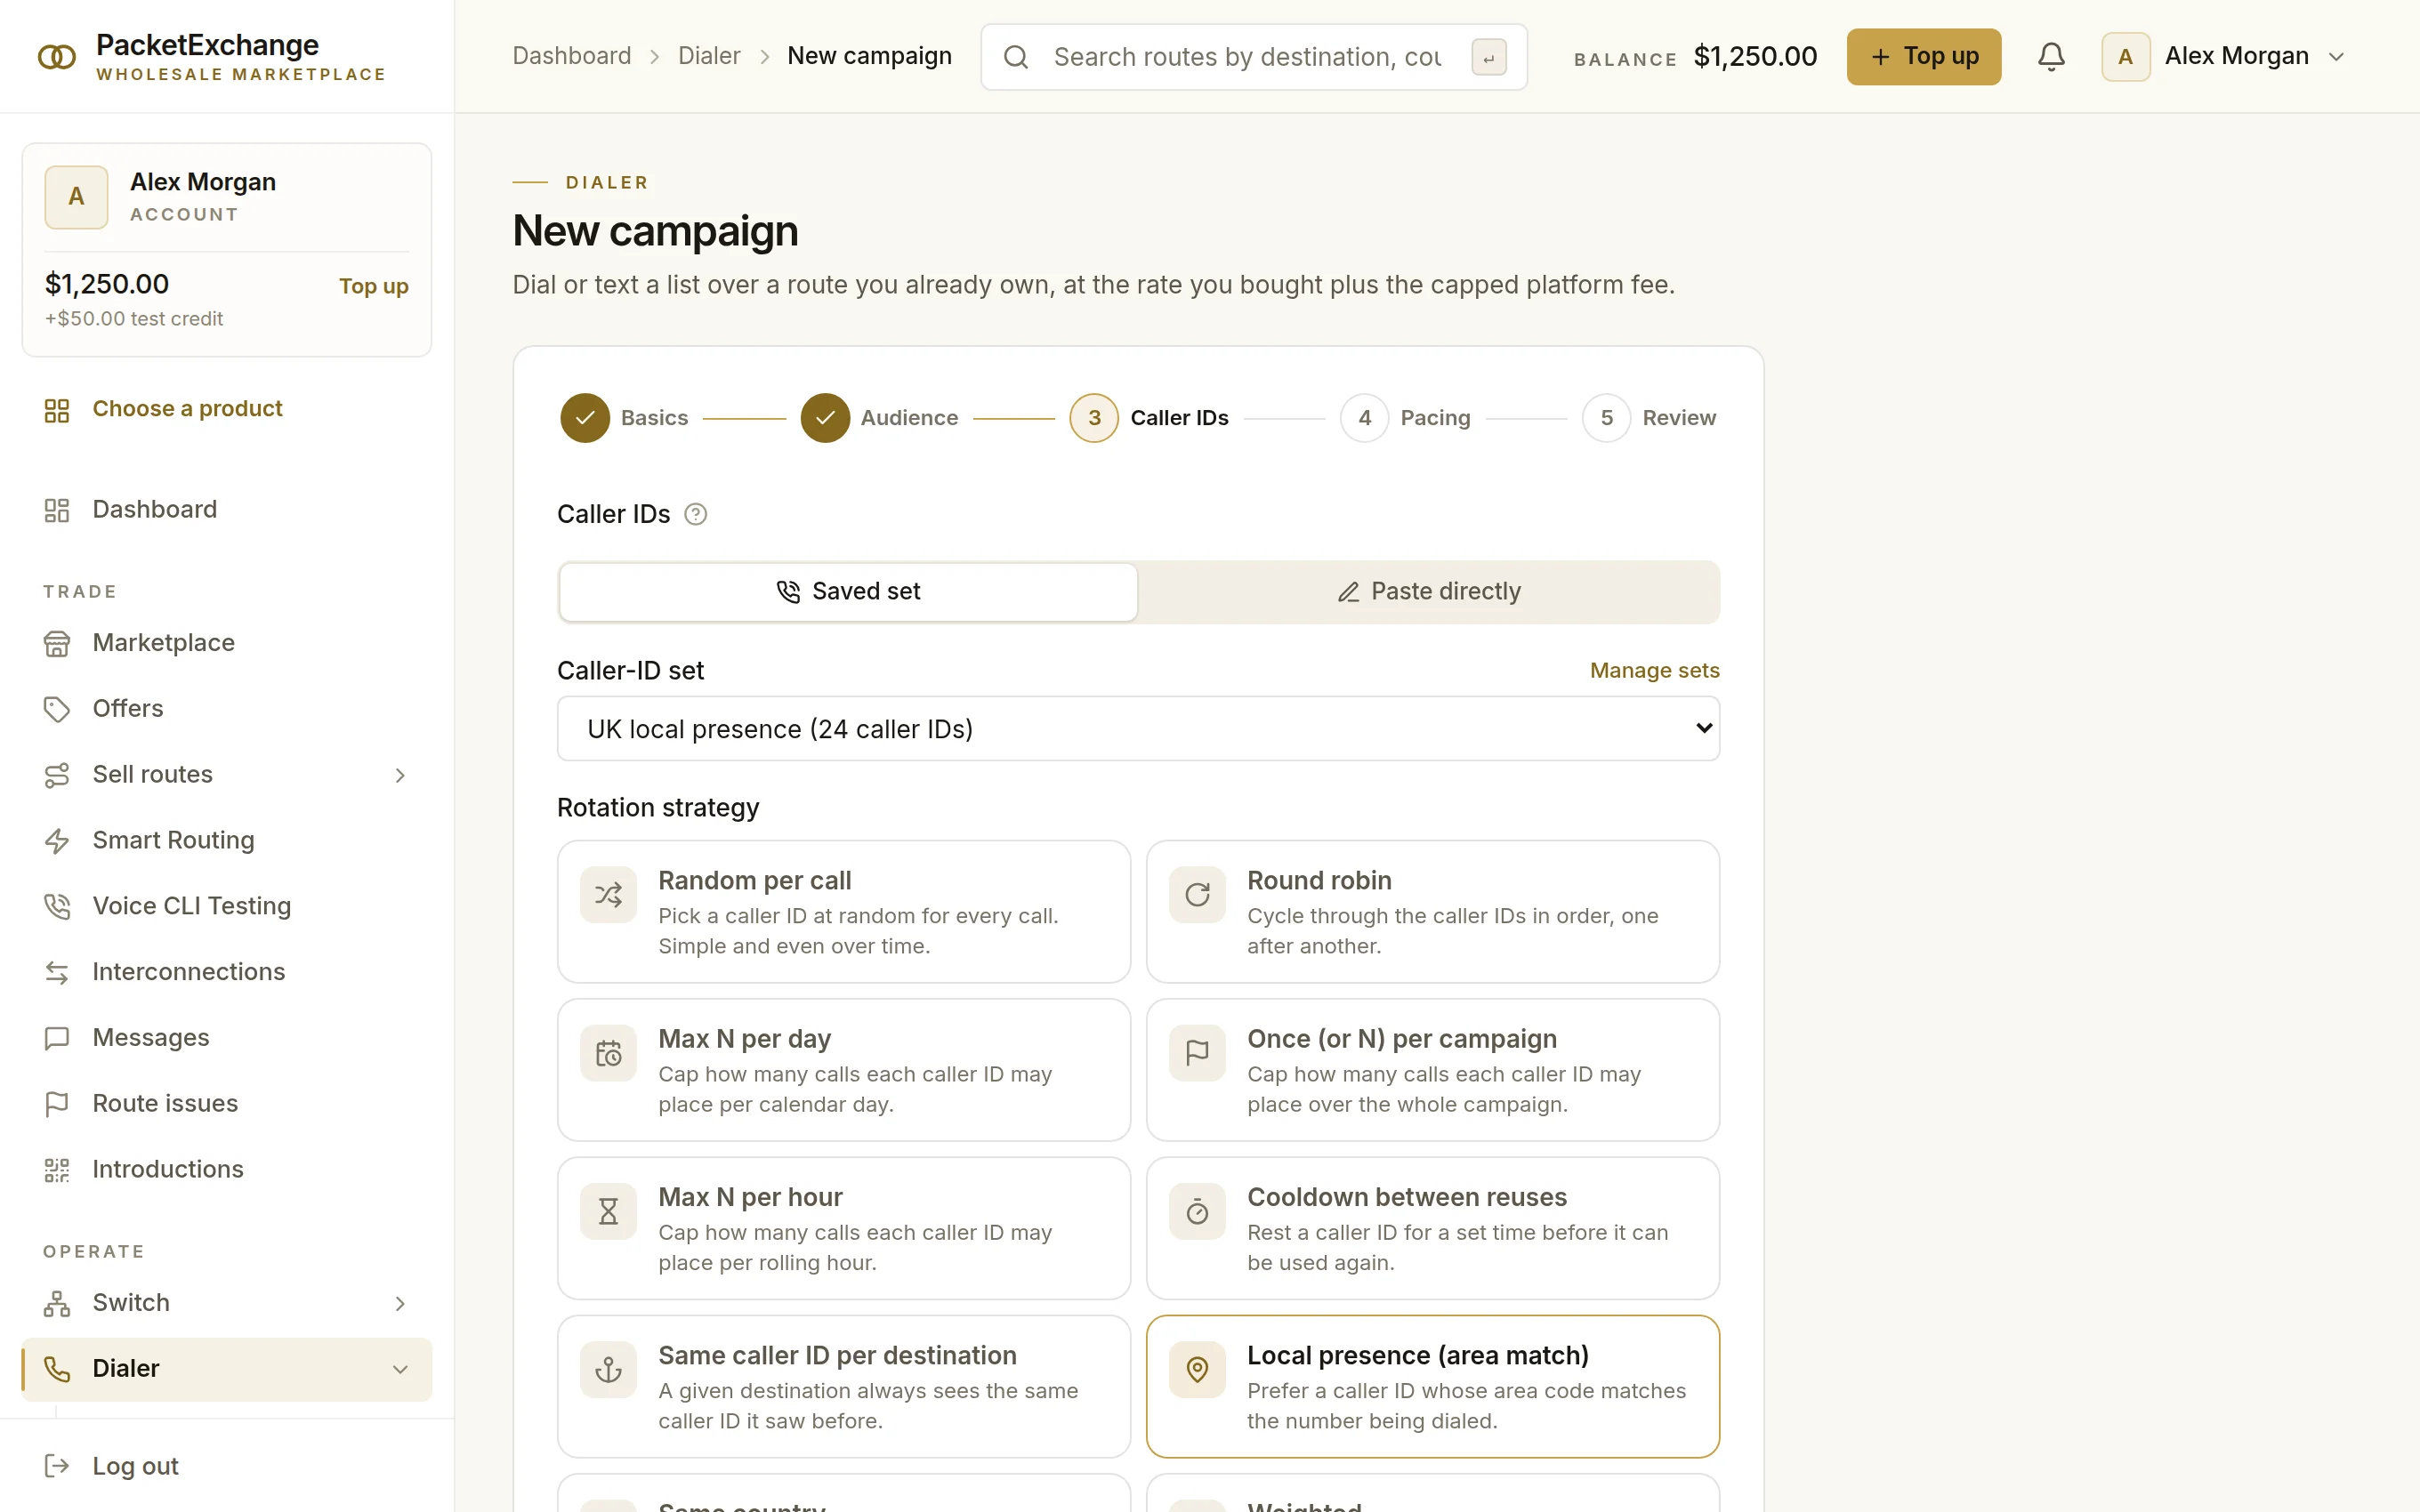This screenshot has width=2420, height=1512.
Task: Open Offers tag icon in sidebar
Action: 57,709
